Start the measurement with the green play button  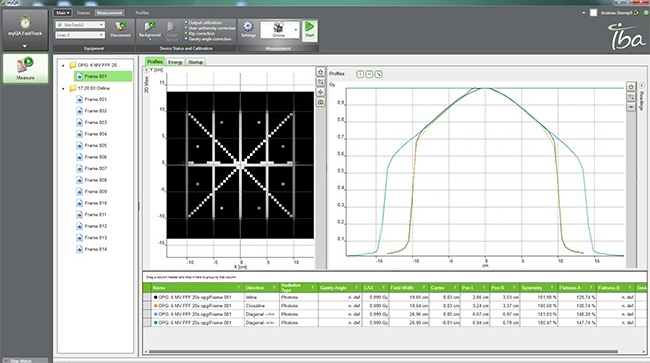click(310, 30)
